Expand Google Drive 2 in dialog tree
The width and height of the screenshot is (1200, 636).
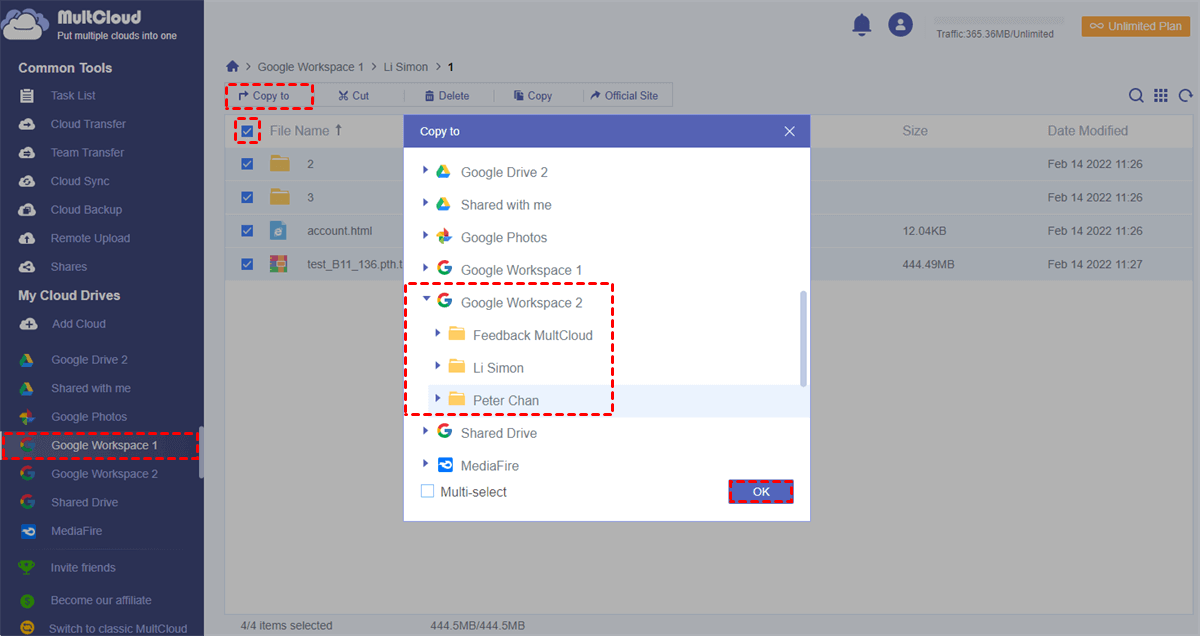pos(426,171)
